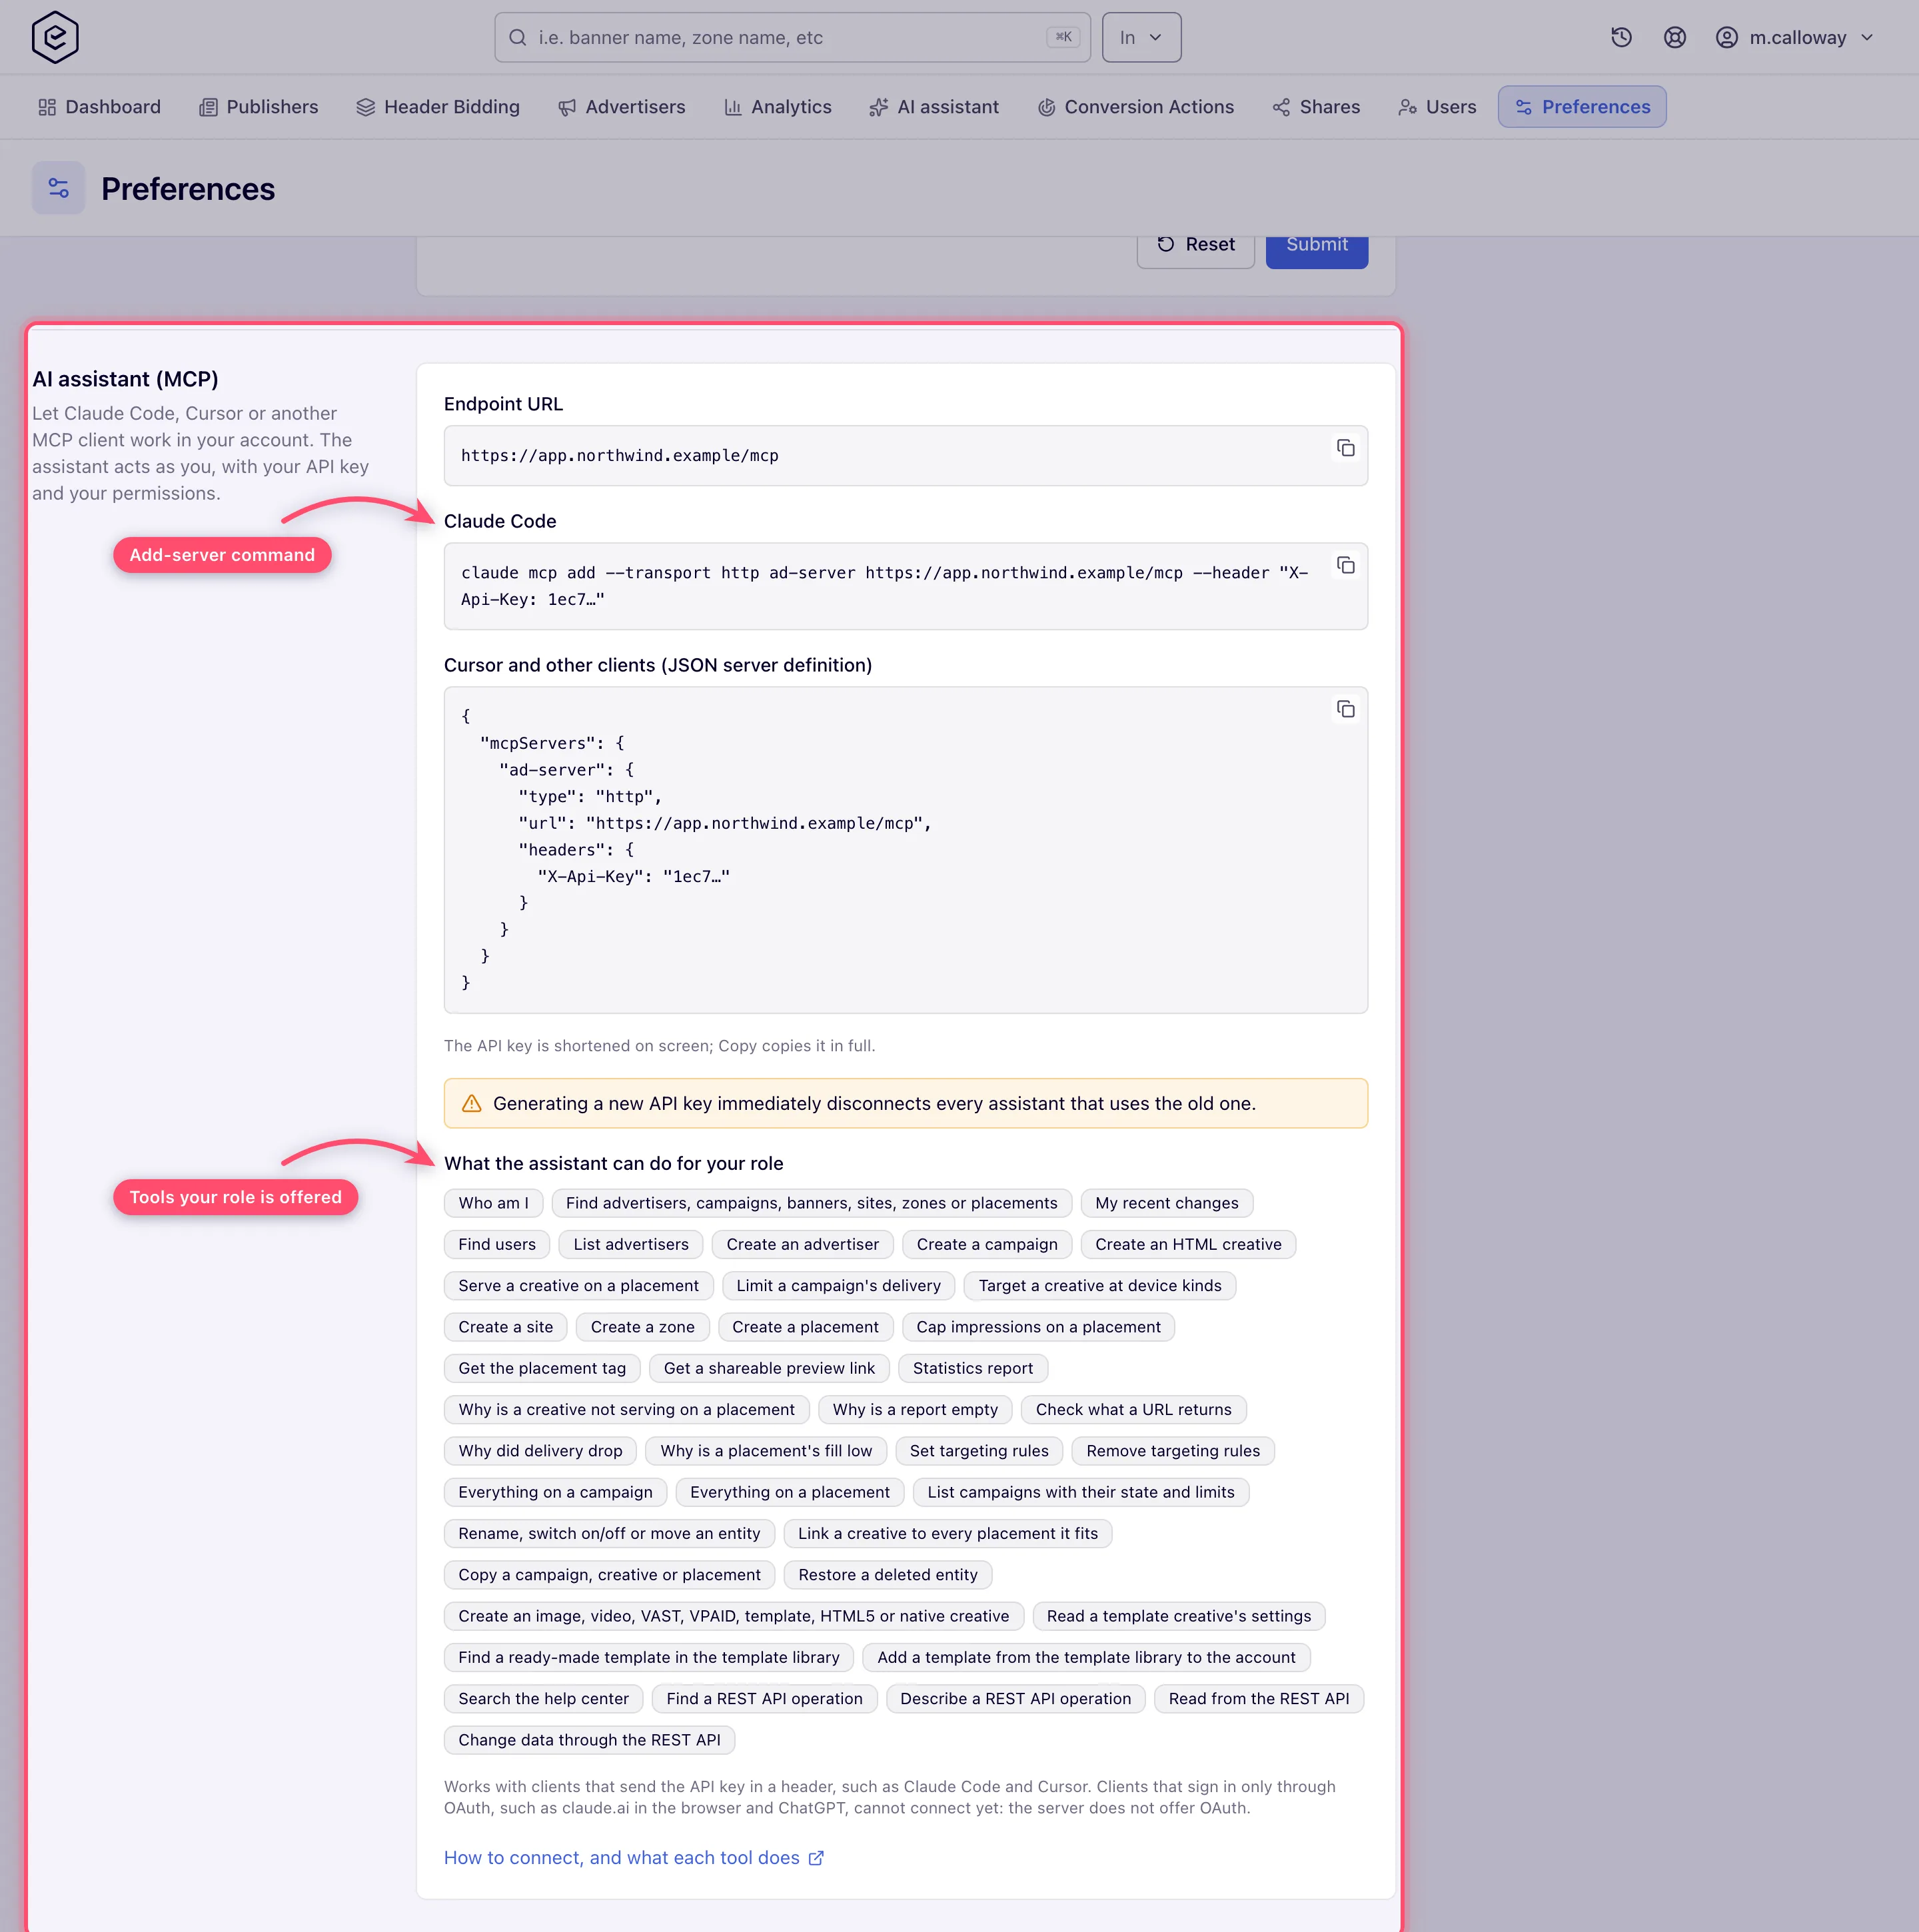Click the search magnifier icon

tap(517, 37)
